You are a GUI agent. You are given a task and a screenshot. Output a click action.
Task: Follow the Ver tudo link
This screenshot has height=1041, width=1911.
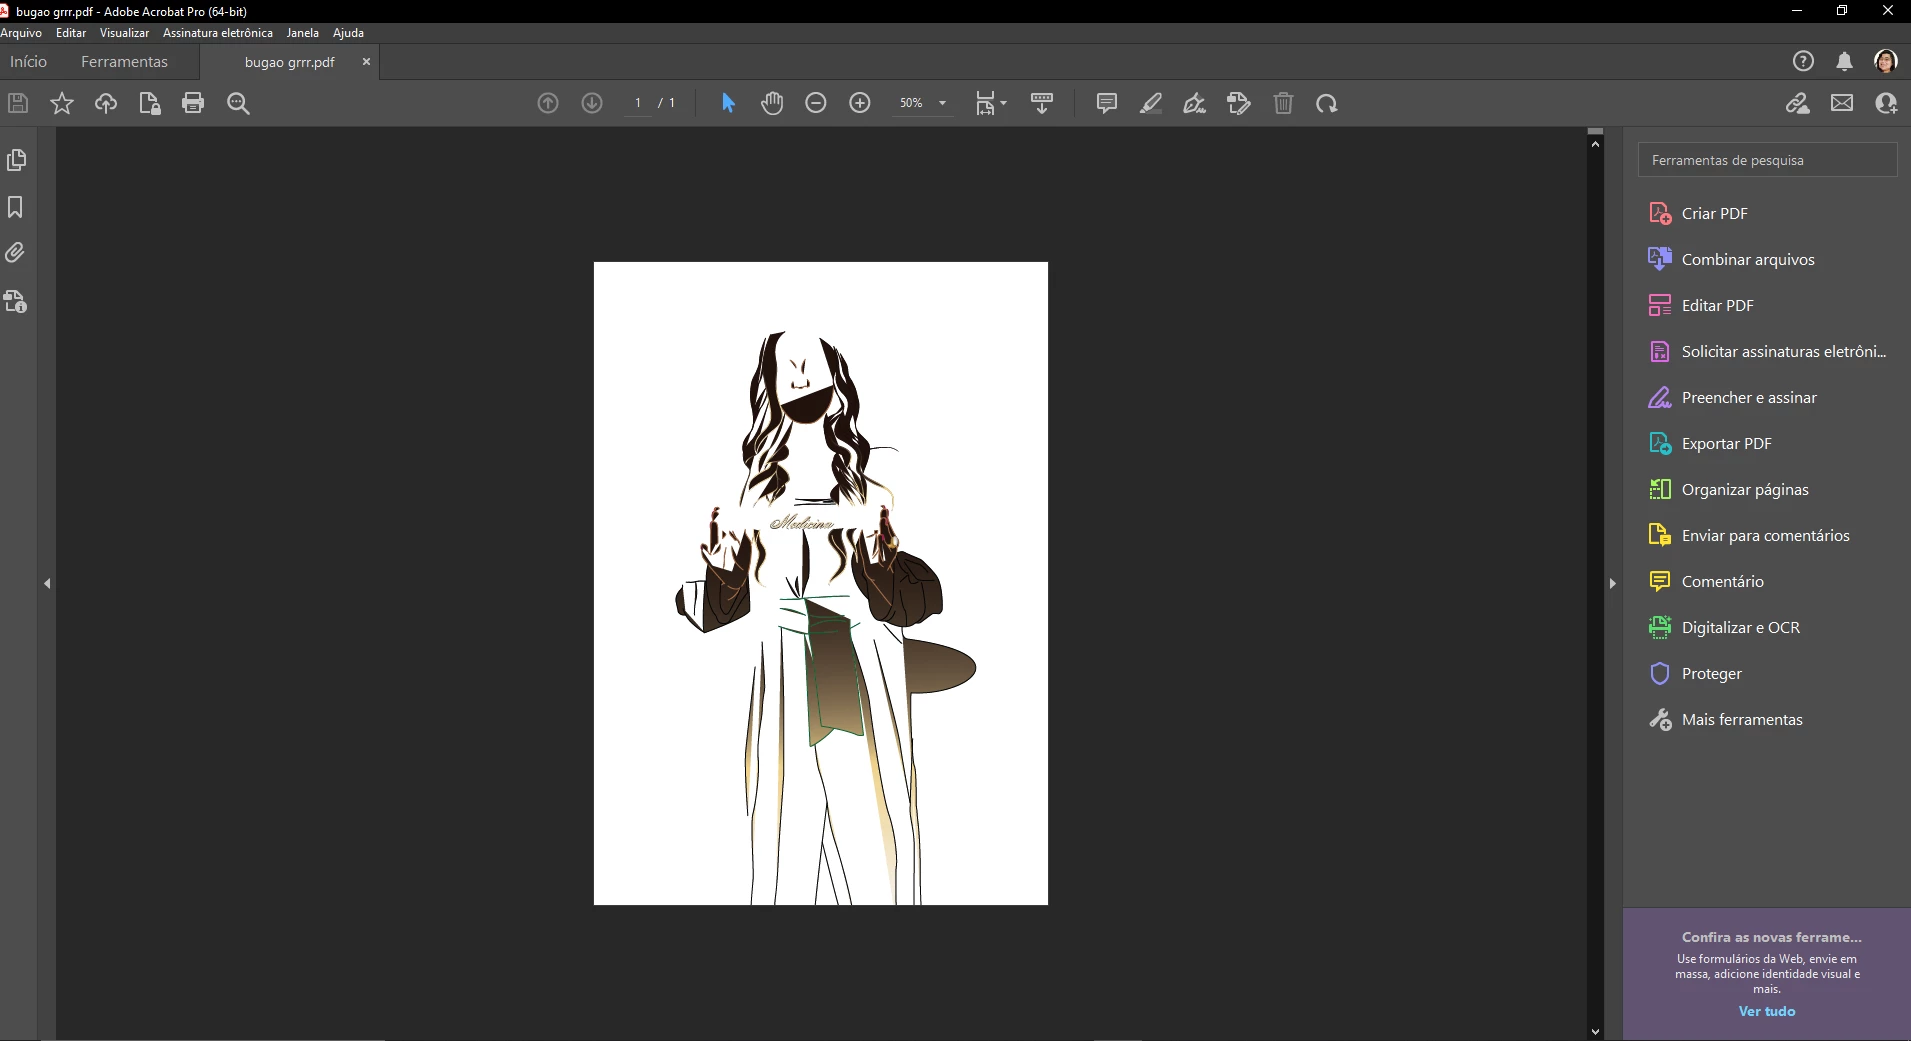click(x=1767, y=1011)
